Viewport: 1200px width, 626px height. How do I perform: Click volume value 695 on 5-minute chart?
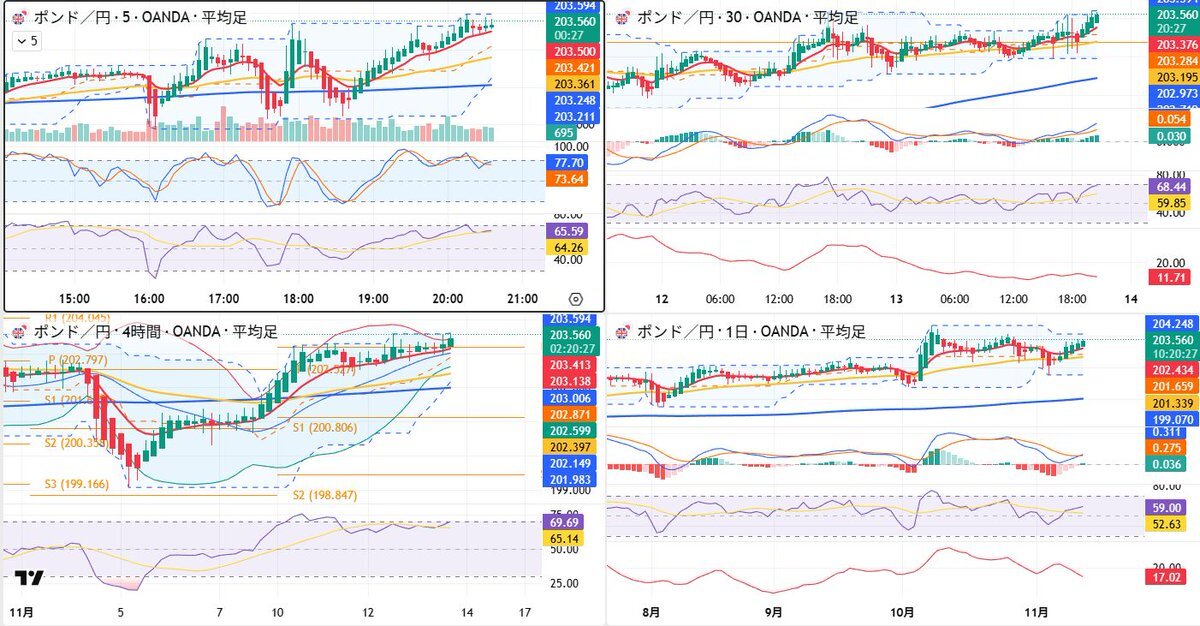(562, 133)
